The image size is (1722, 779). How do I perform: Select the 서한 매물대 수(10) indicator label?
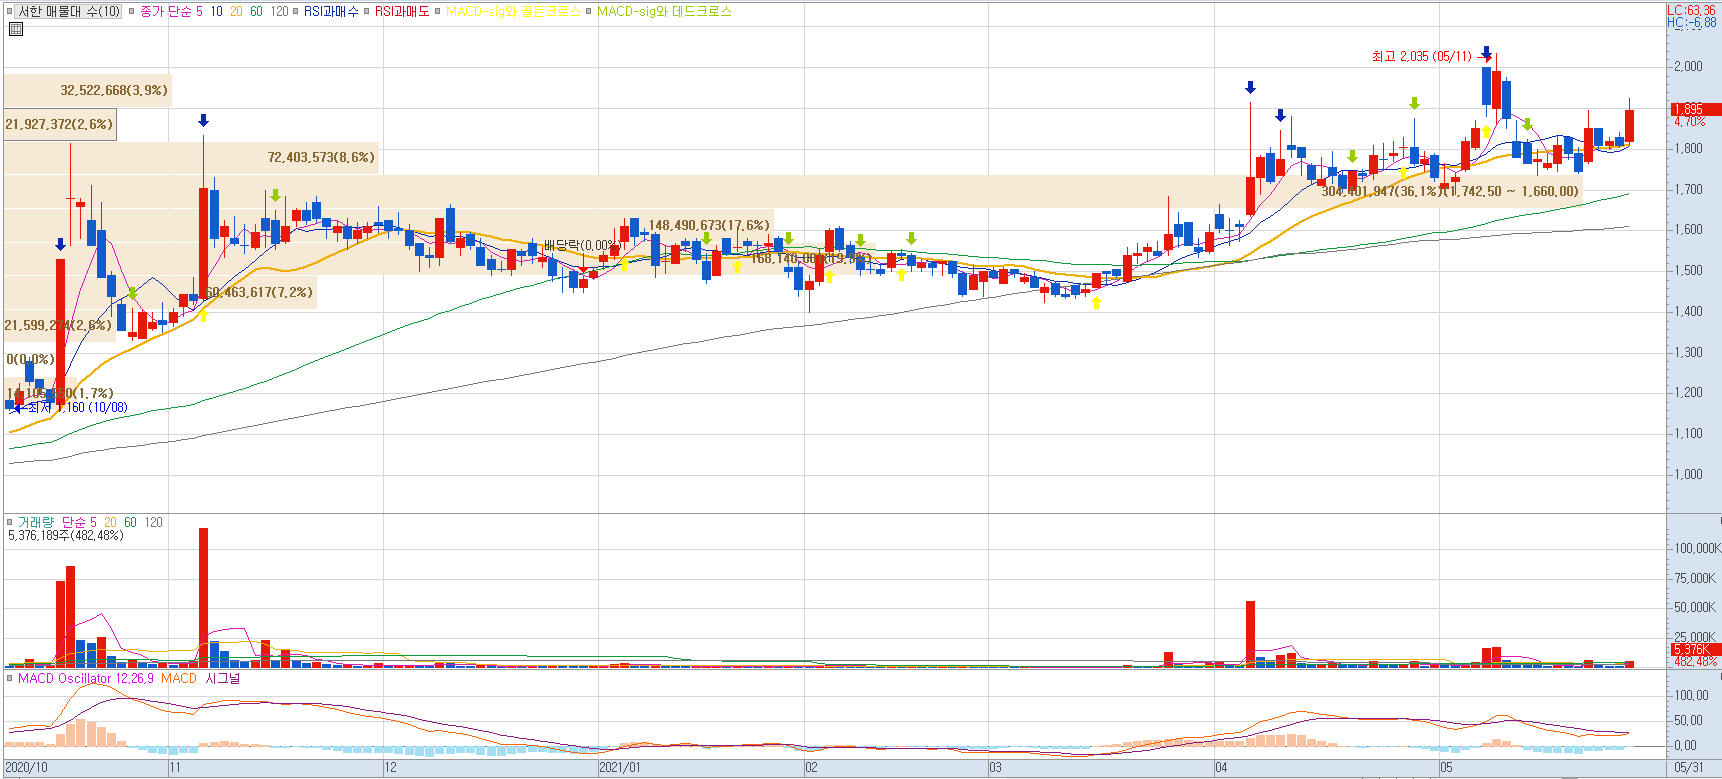(69, 11)
